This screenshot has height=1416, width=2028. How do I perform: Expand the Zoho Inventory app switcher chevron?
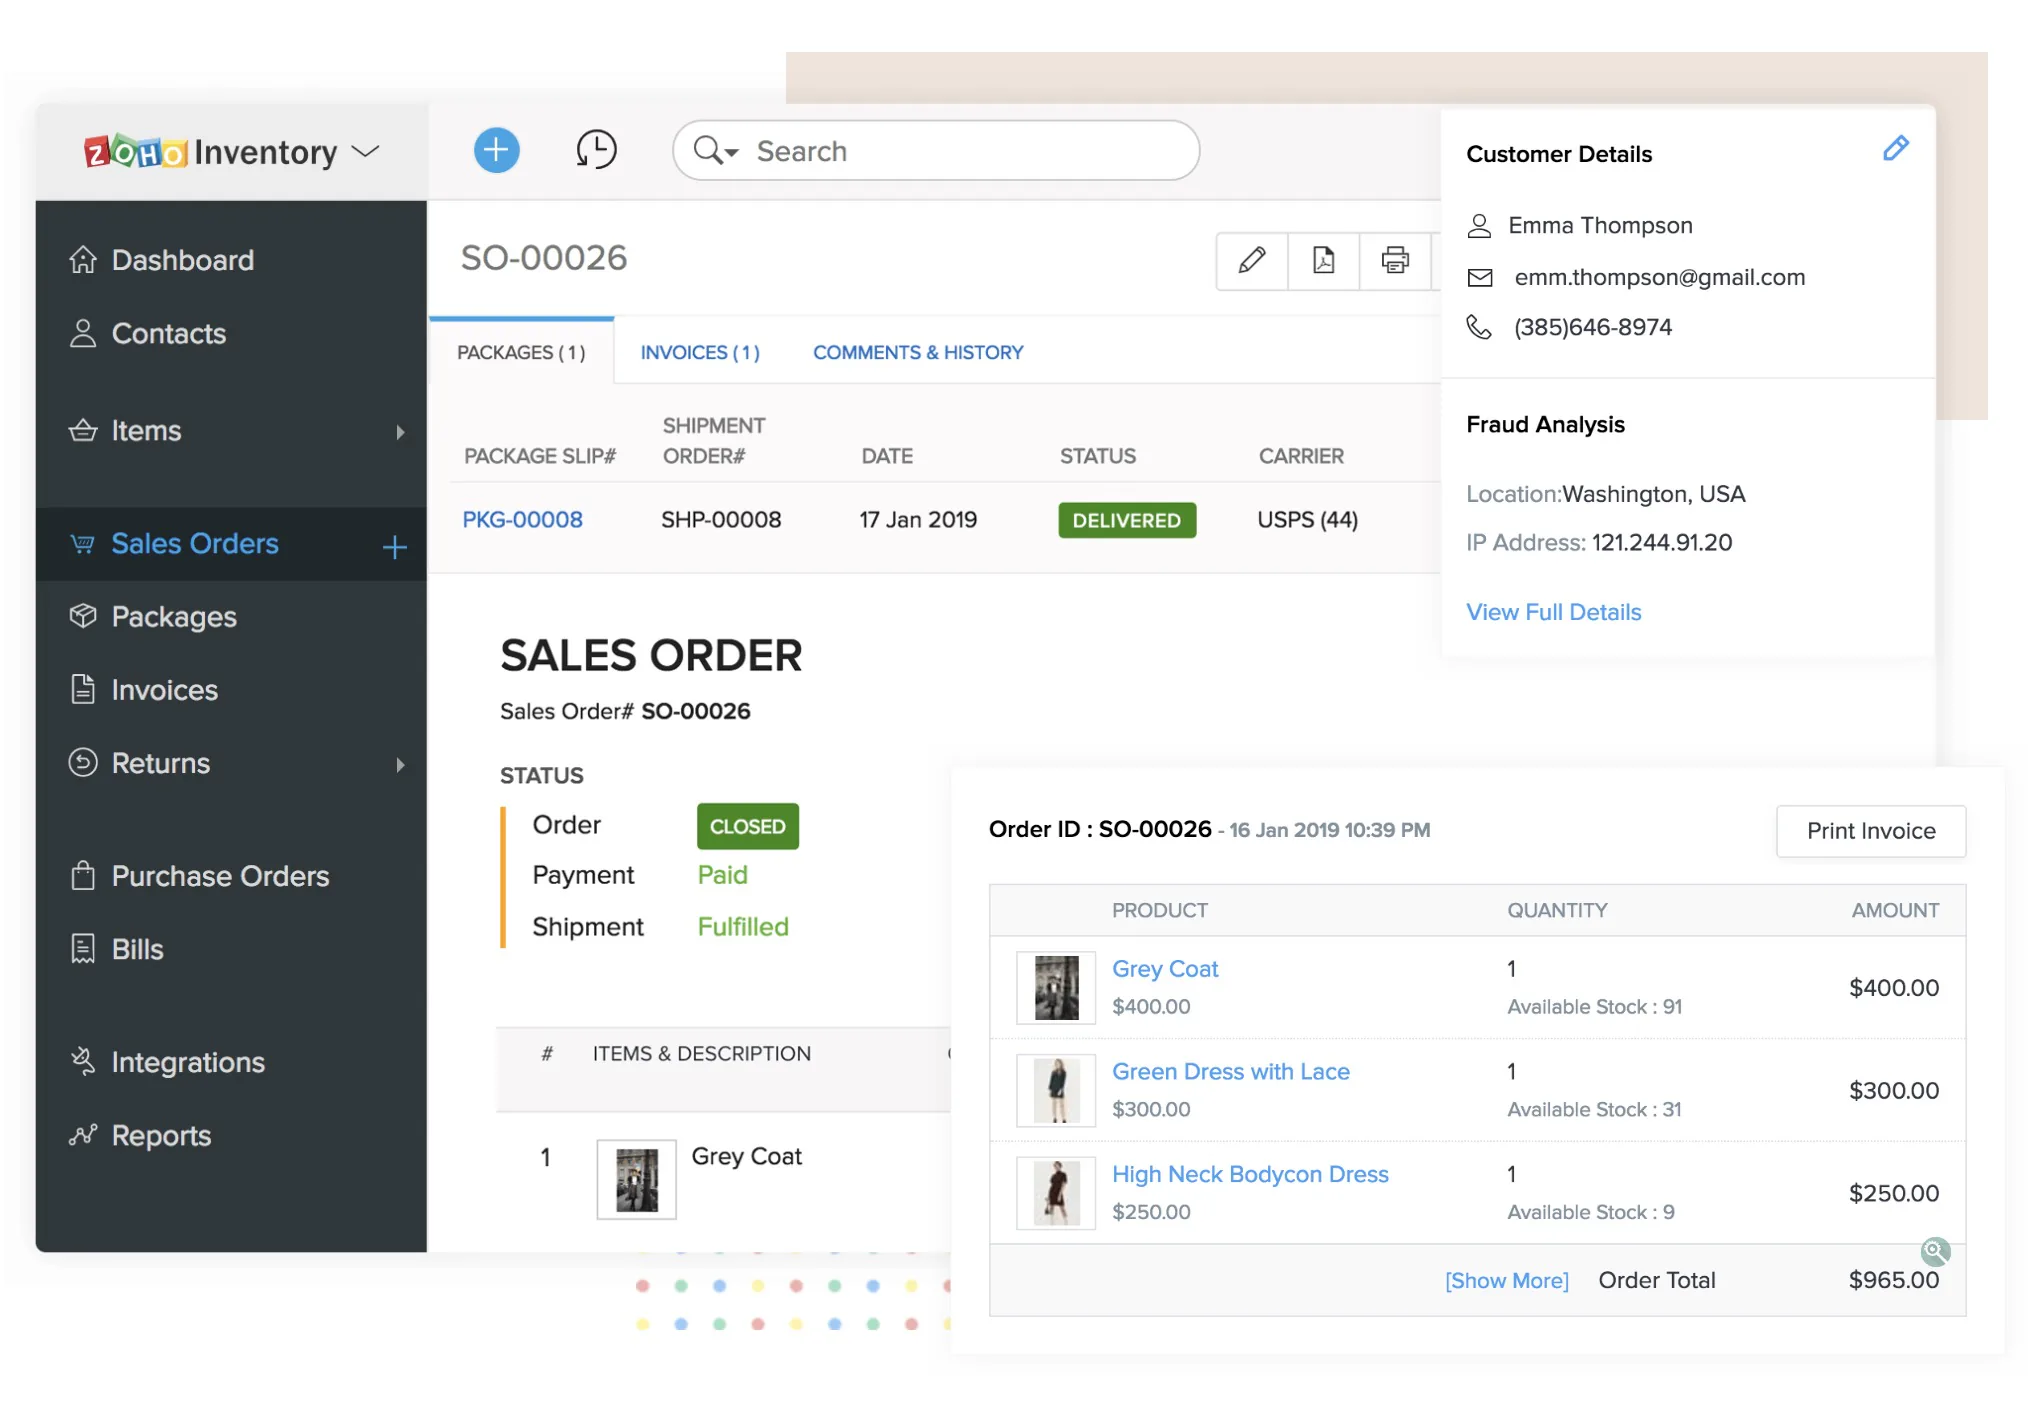coord(367,151)
